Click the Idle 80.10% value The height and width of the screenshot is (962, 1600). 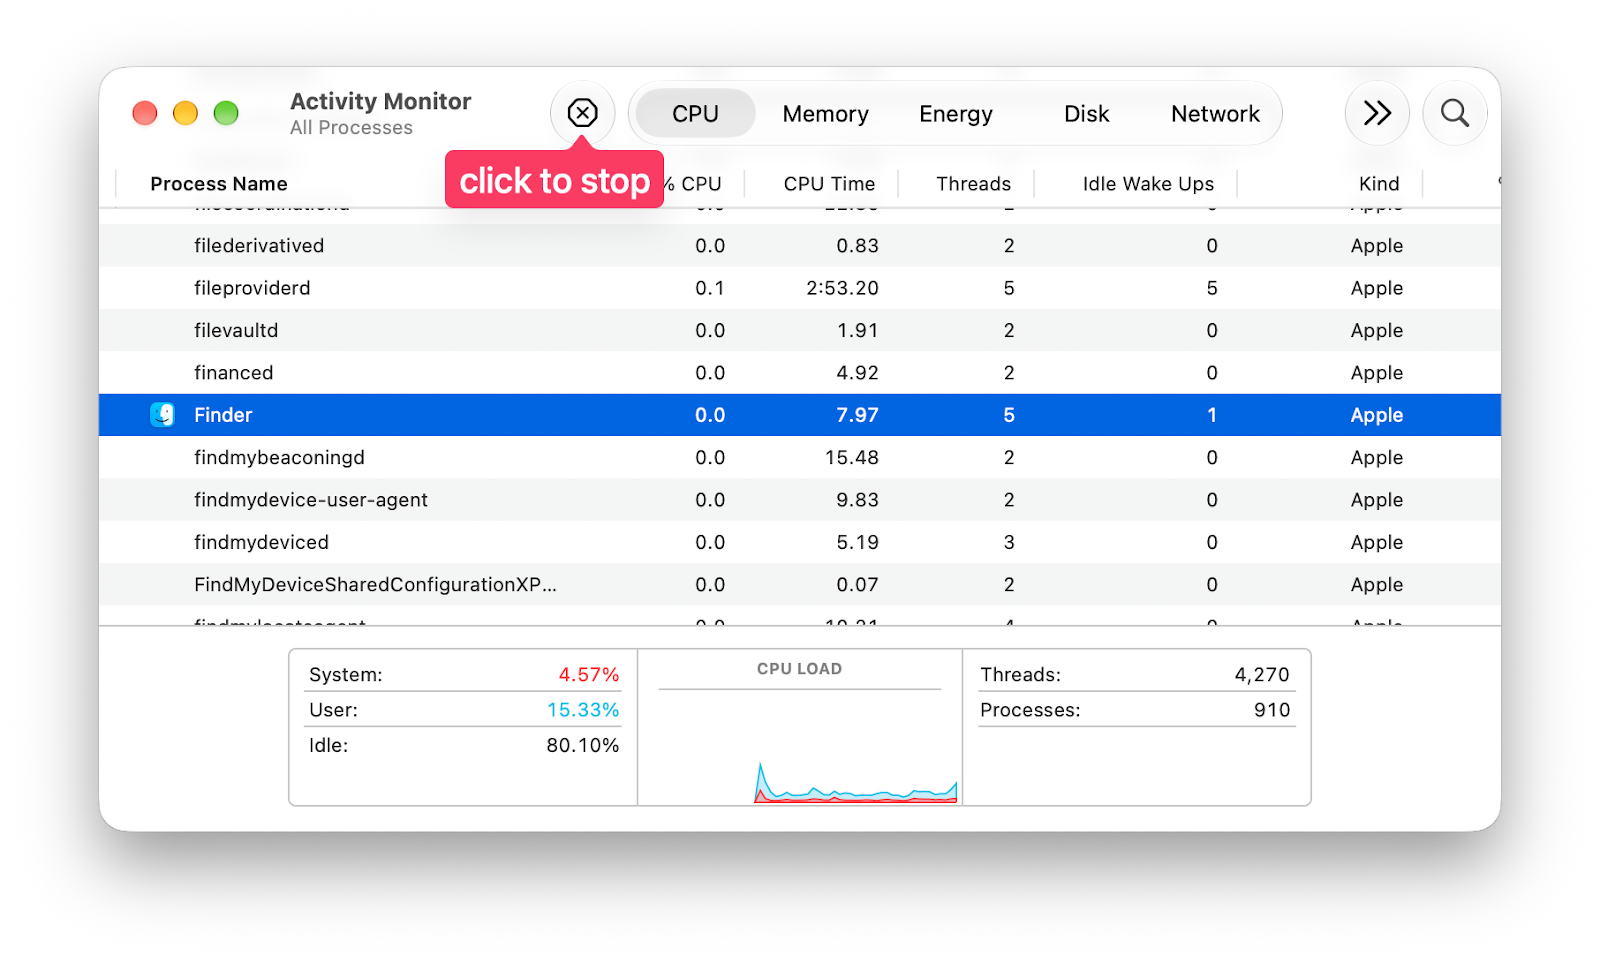[583, 745]
